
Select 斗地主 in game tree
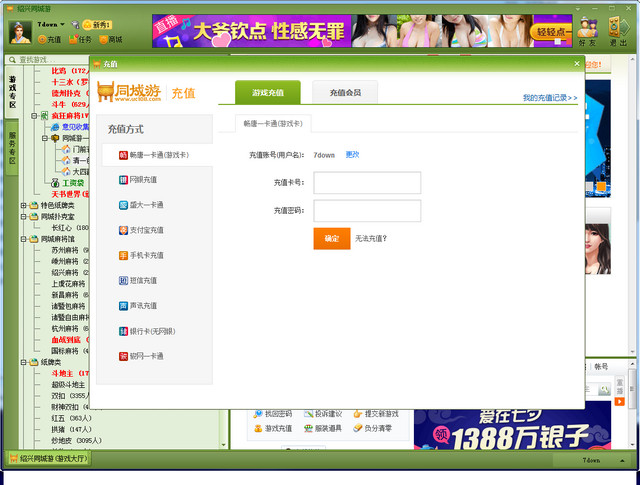pyautogui.click(x=70, y=373)
